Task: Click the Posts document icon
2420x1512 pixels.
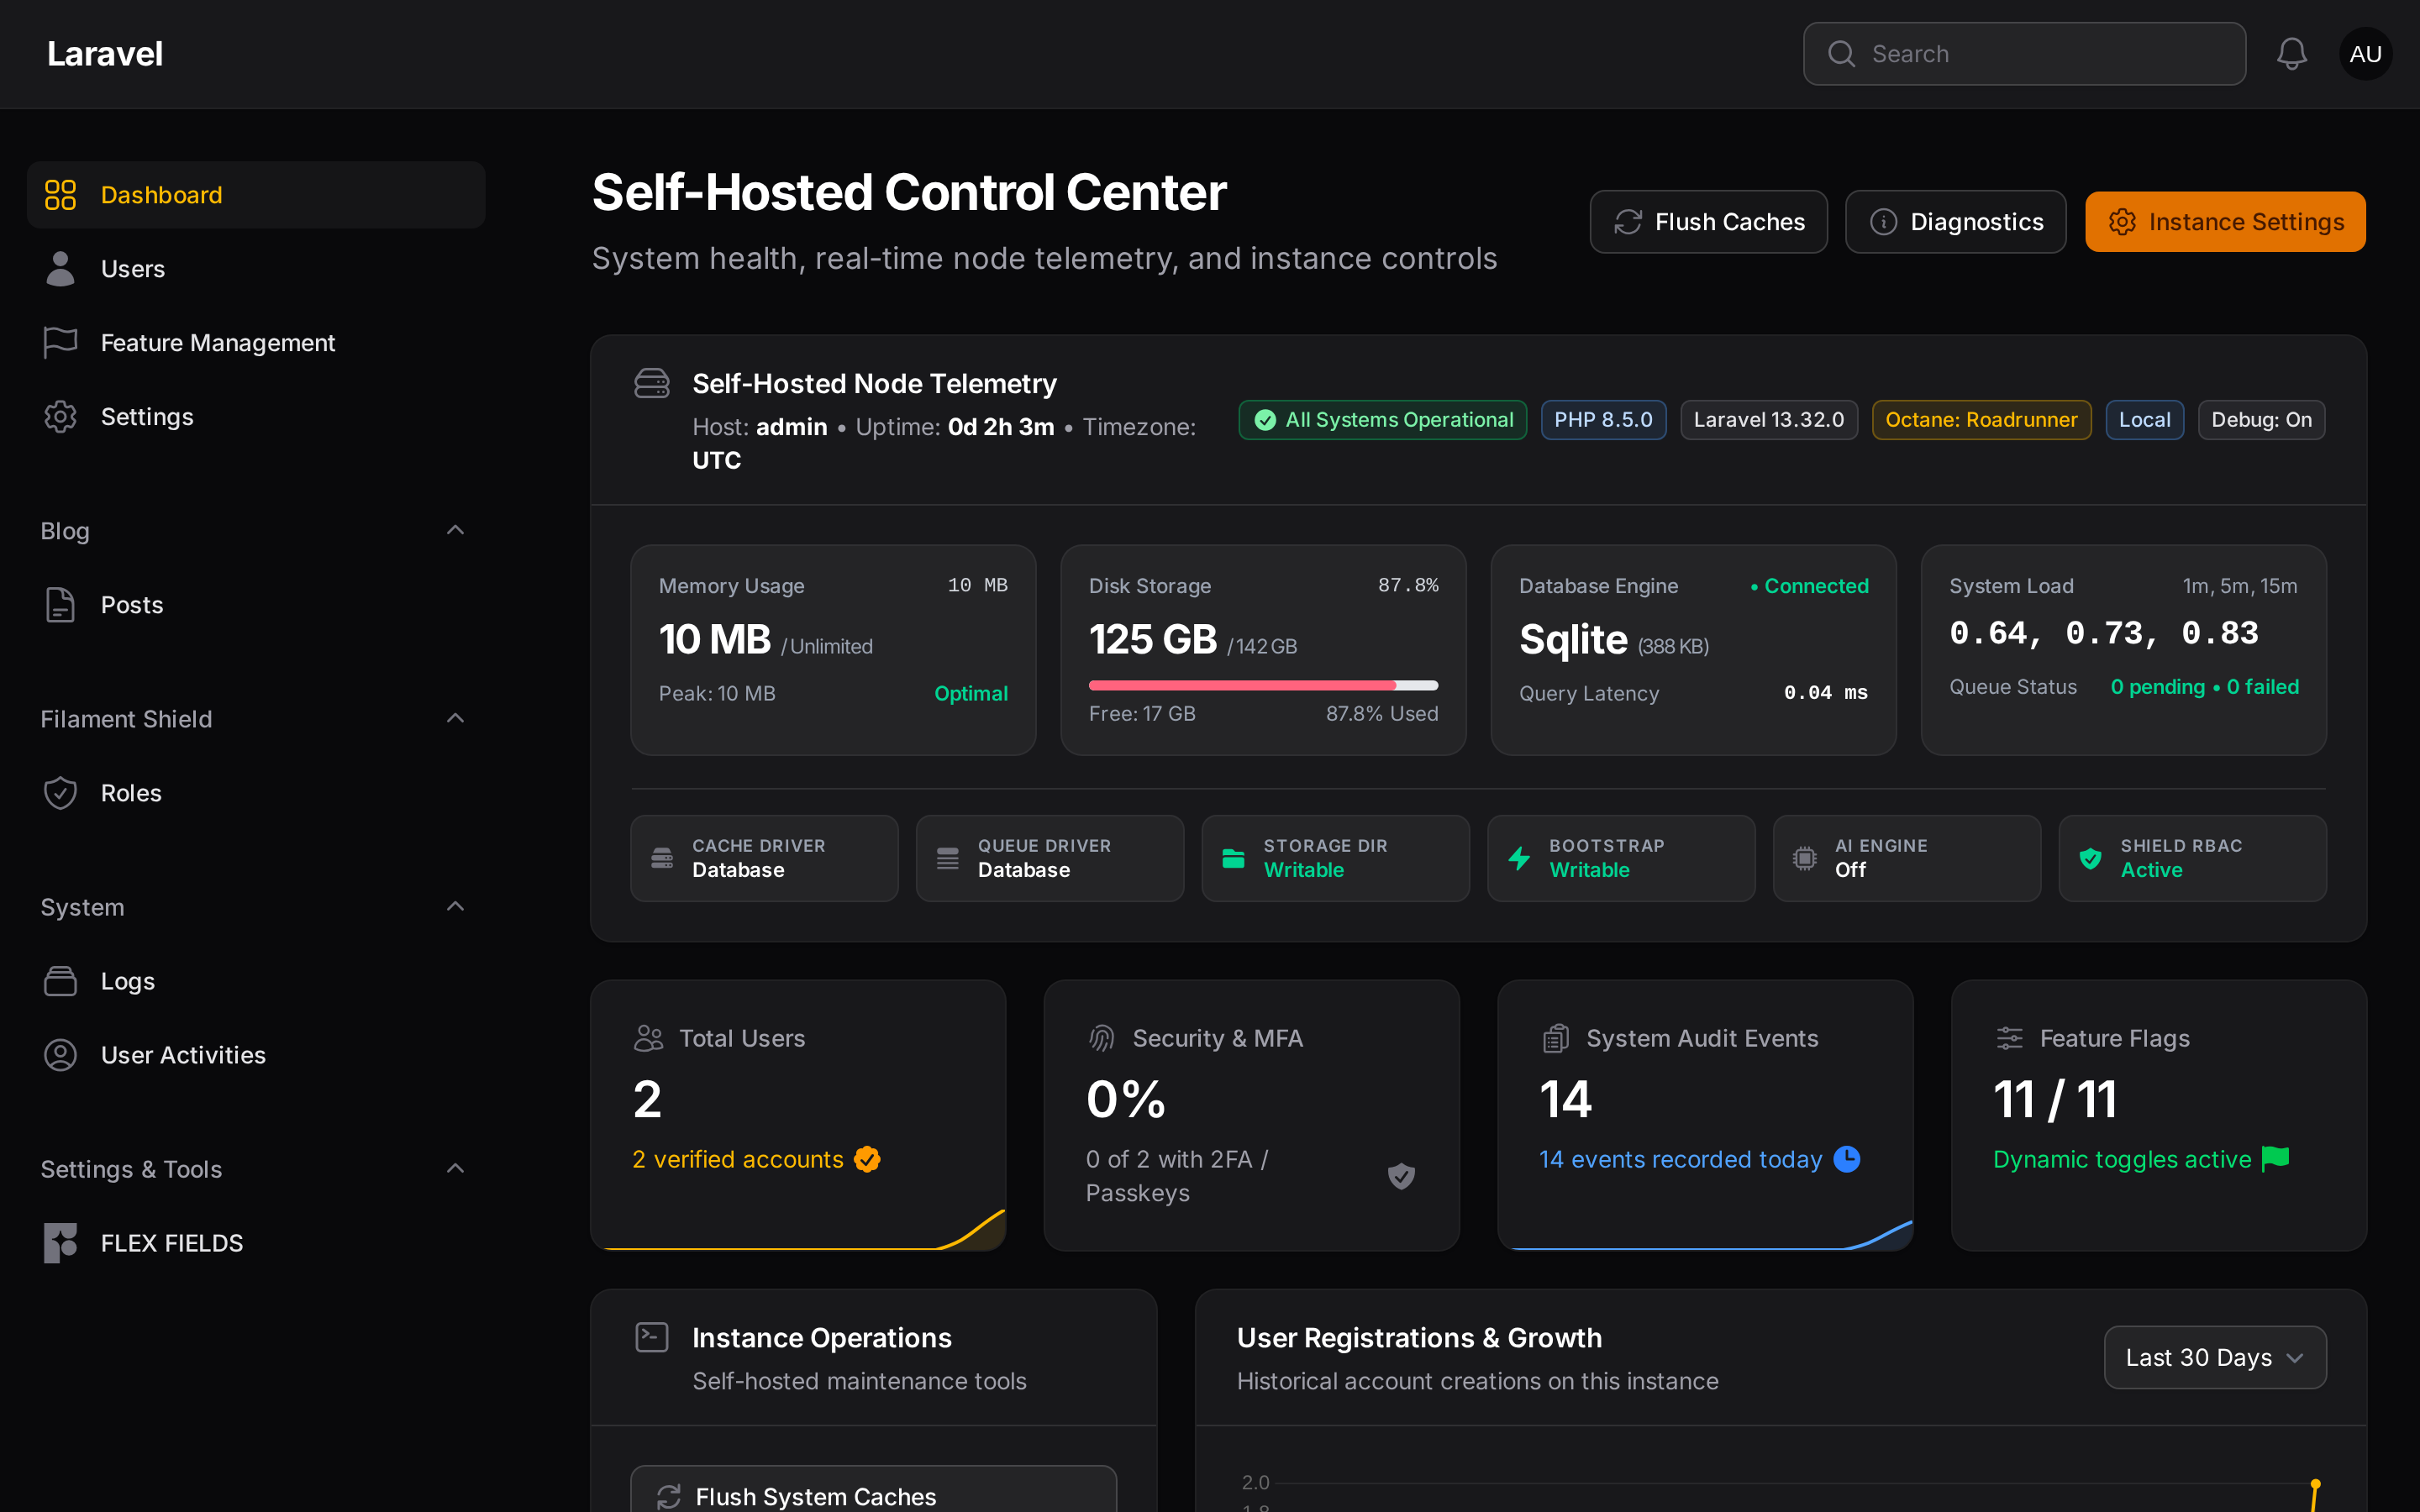Action: (x=60, y=605)
